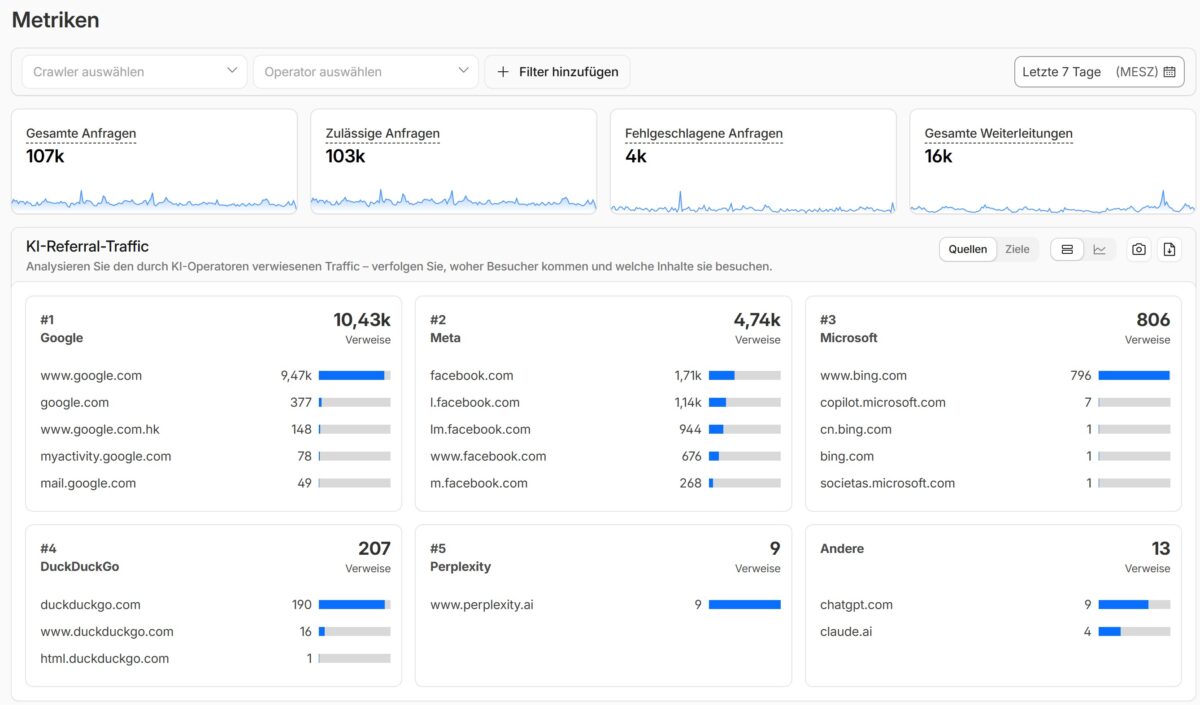Click the Filter hinzufügen button
1200x705 pixels.
tap(557, 72)
